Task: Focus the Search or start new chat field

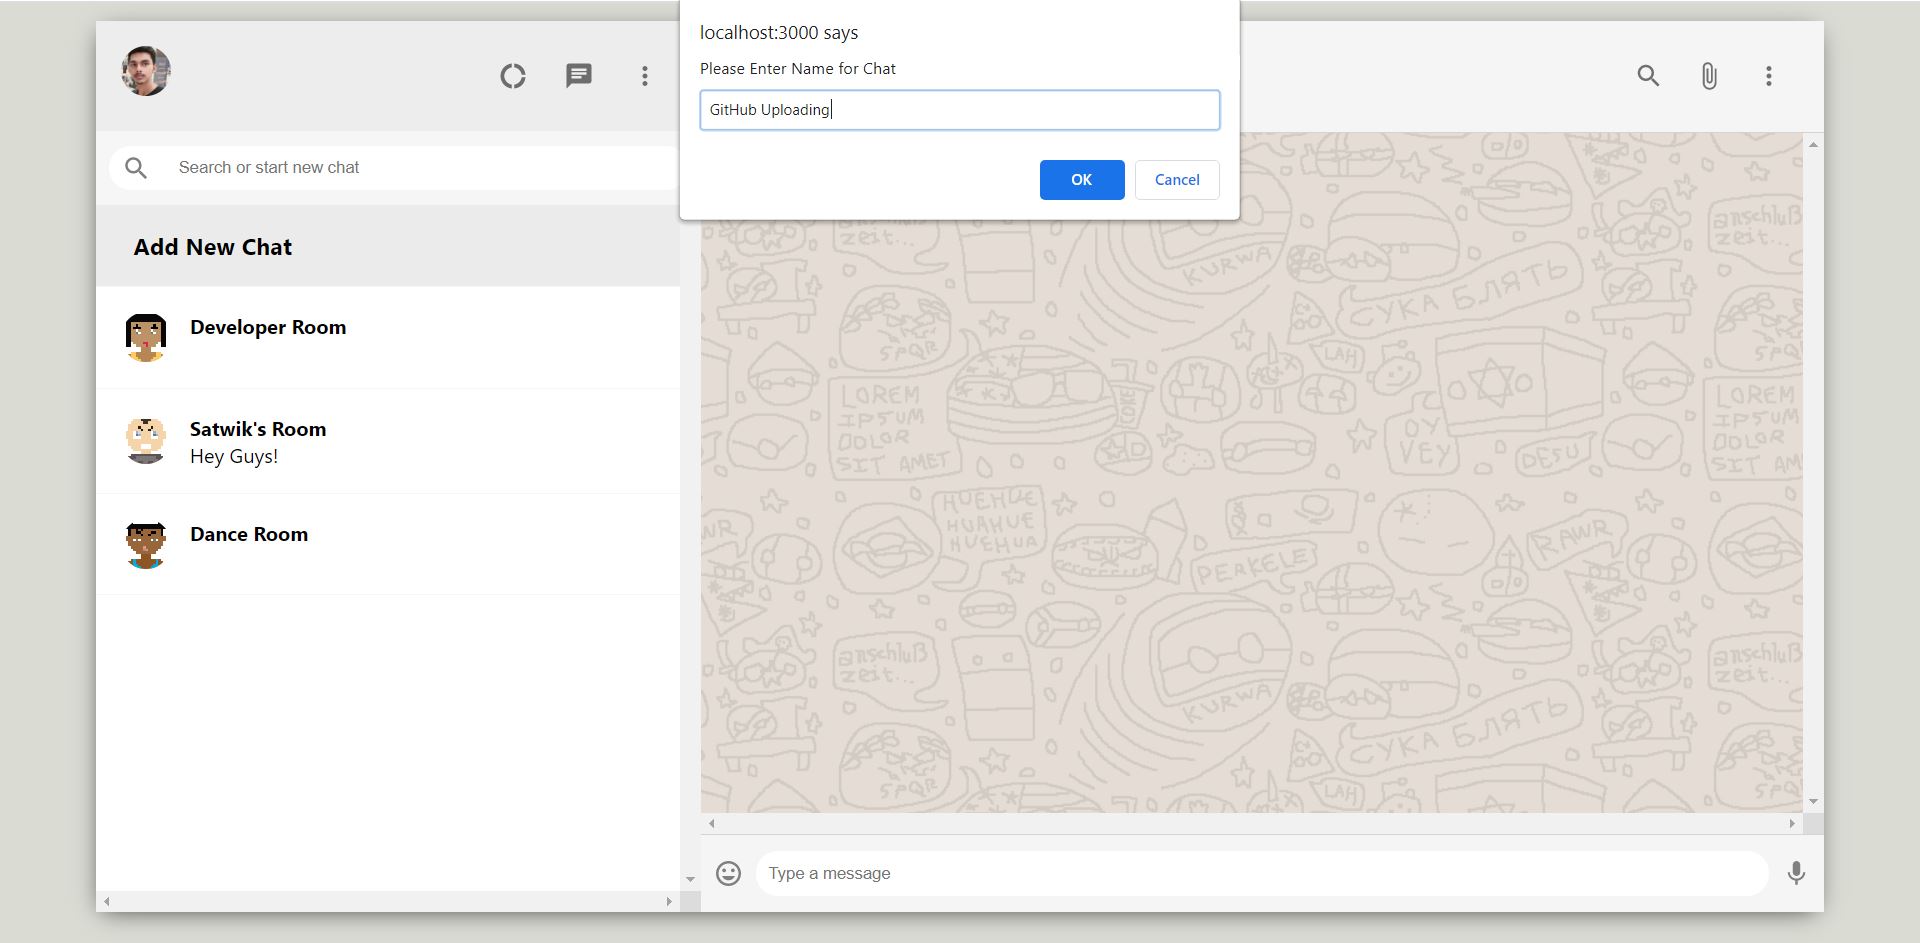Action: tap(394, 168)
